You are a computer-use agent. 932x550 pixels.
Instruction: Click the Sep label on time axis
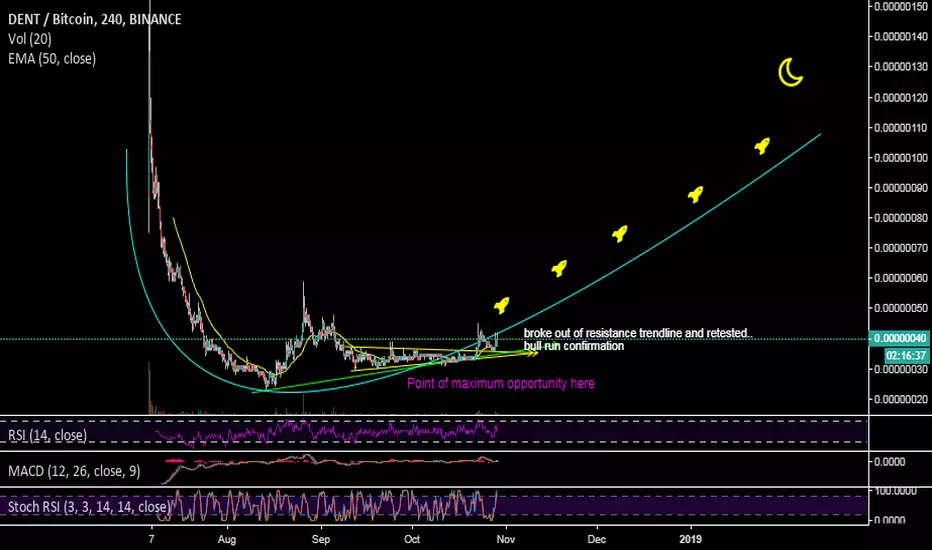(x=320, y=539)
